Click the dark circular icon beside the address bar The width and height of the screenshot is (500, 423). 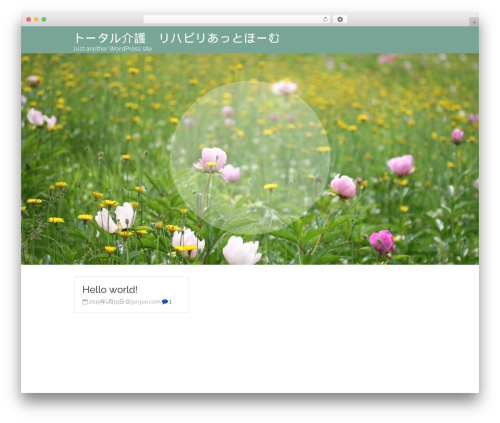click(340, 19)
